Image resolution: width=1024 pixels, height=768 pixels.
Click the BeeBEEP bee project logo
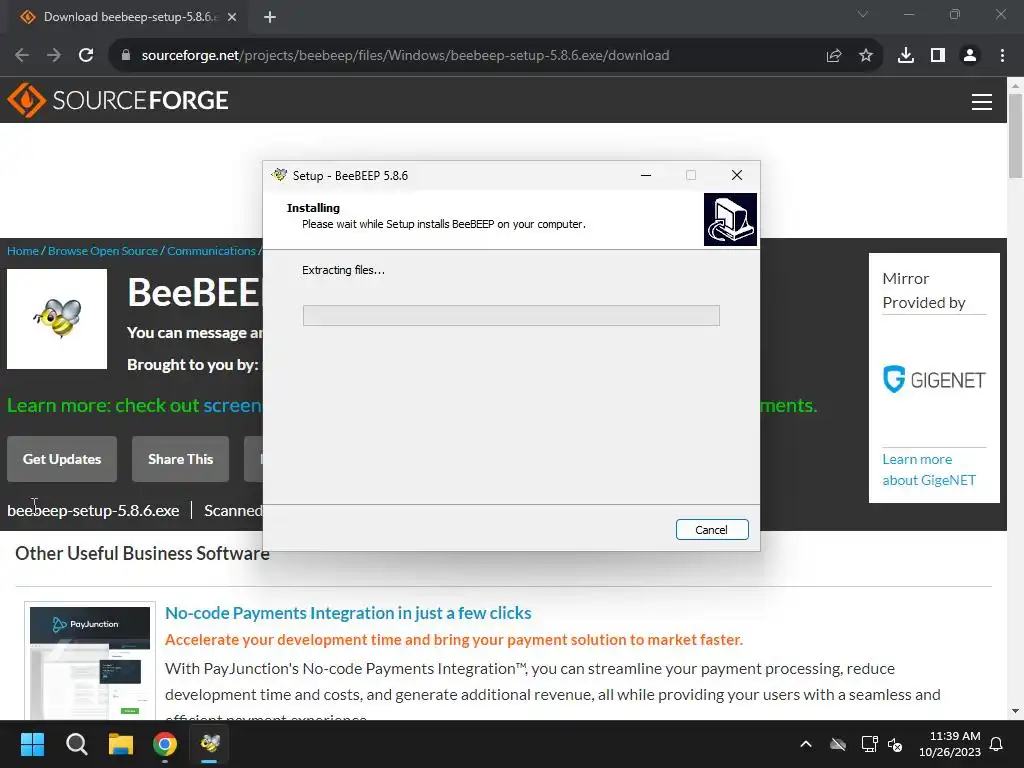click(57, 319)
